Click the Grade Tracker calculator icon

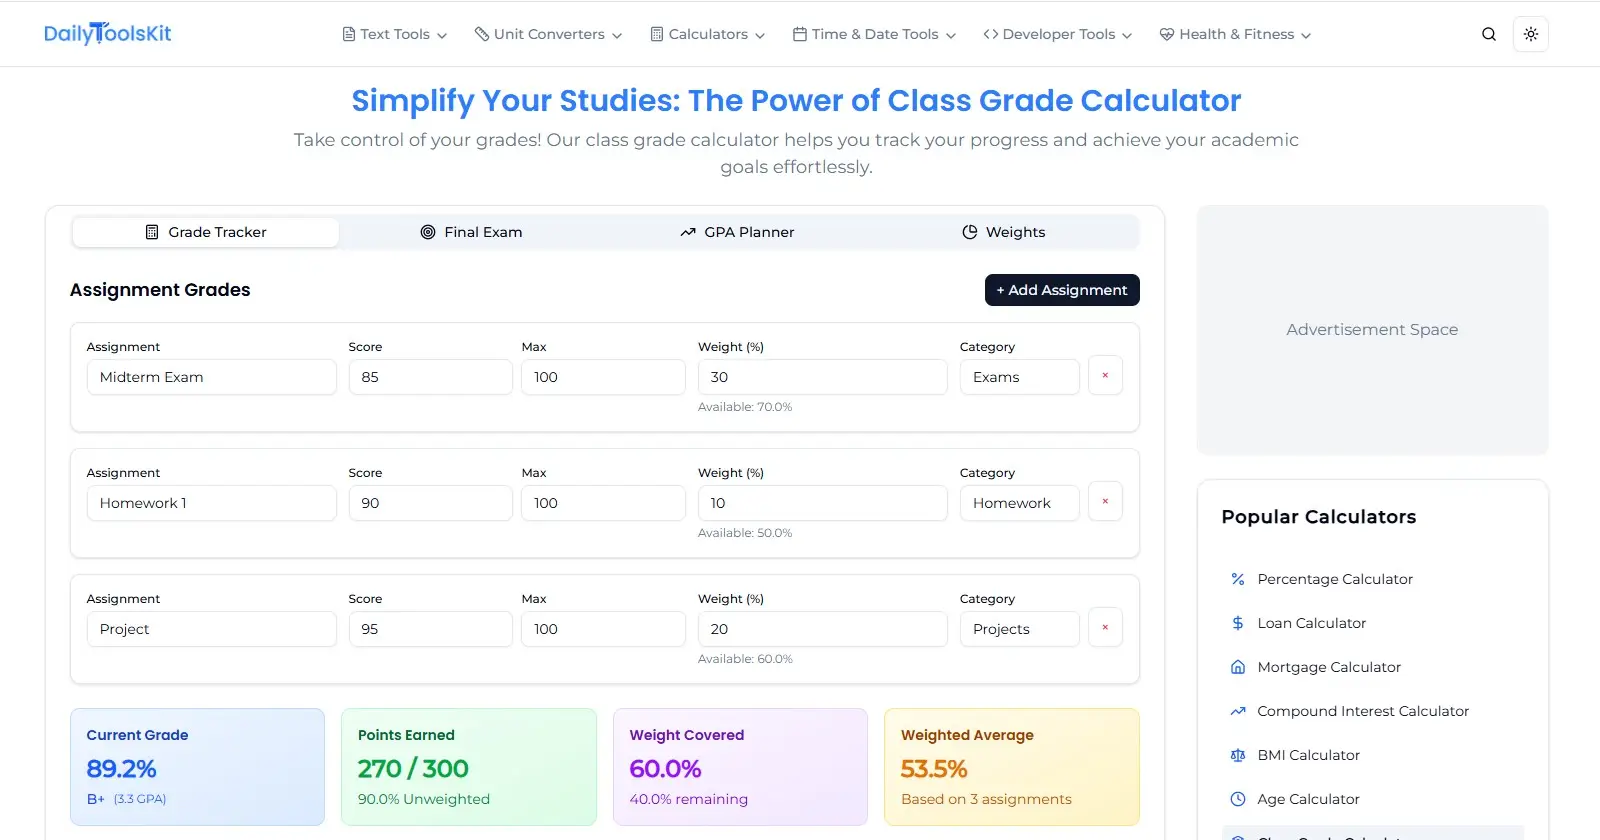tap(150, 232)
